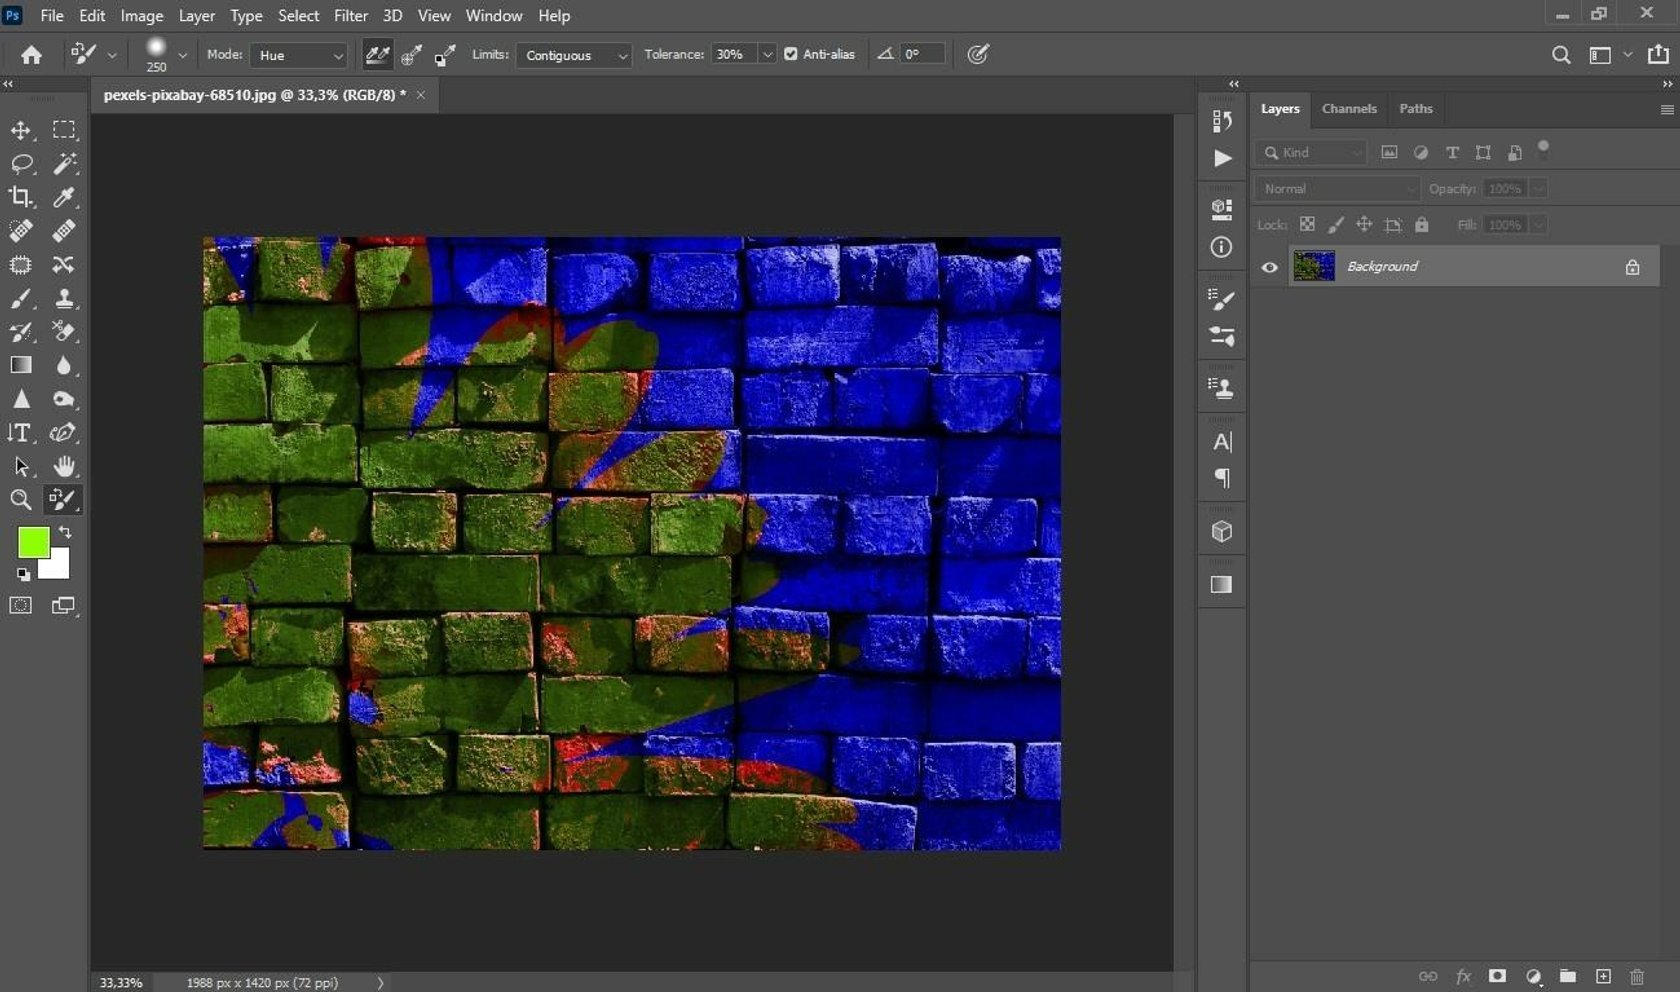Click the green foreground color swatch
This screenshot has height=992, width=1680.
click(x=33, y=541)
